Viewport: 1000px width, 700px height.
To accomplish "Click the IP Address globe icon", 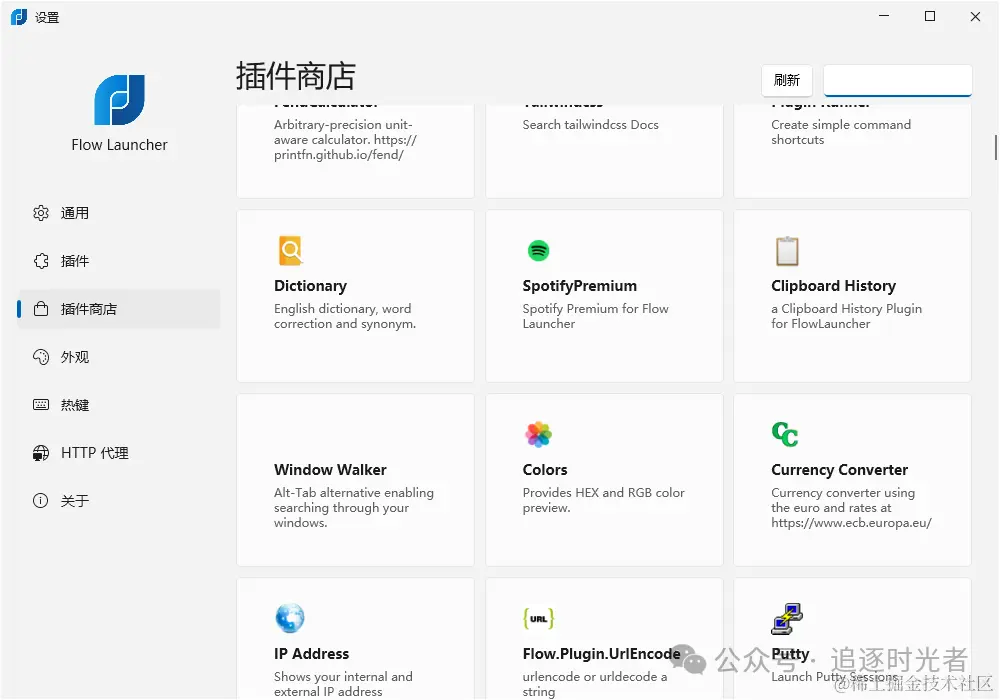I will click(x=290, y=618).
